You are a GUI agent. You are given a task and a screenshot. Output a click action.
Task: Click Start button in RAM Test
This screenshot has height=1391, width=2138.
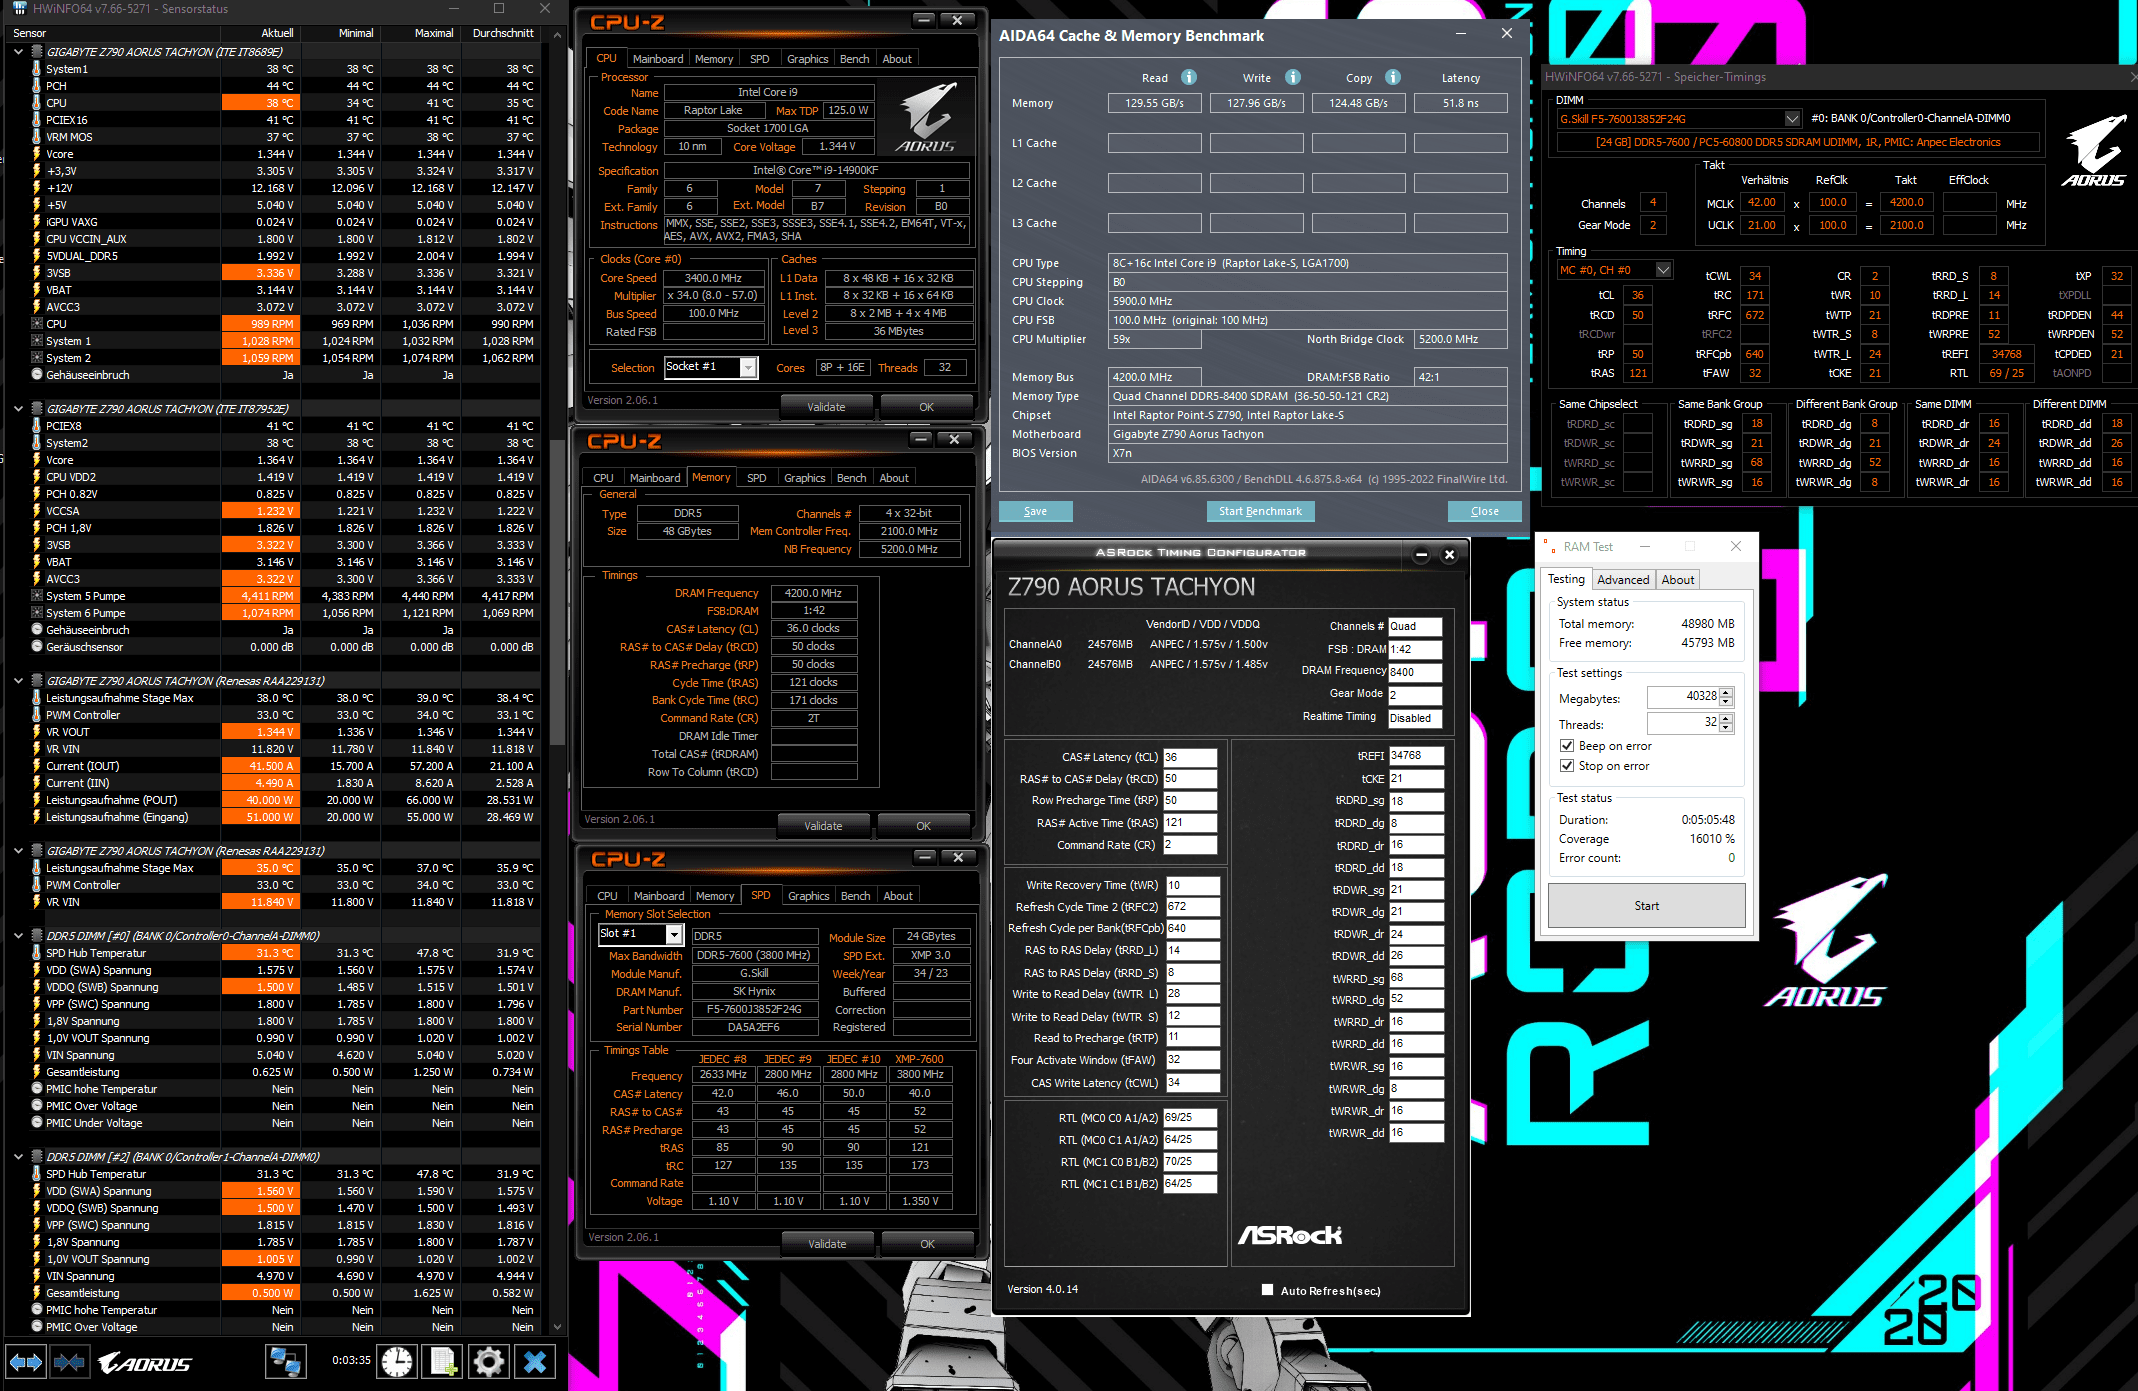(1646, 906)
